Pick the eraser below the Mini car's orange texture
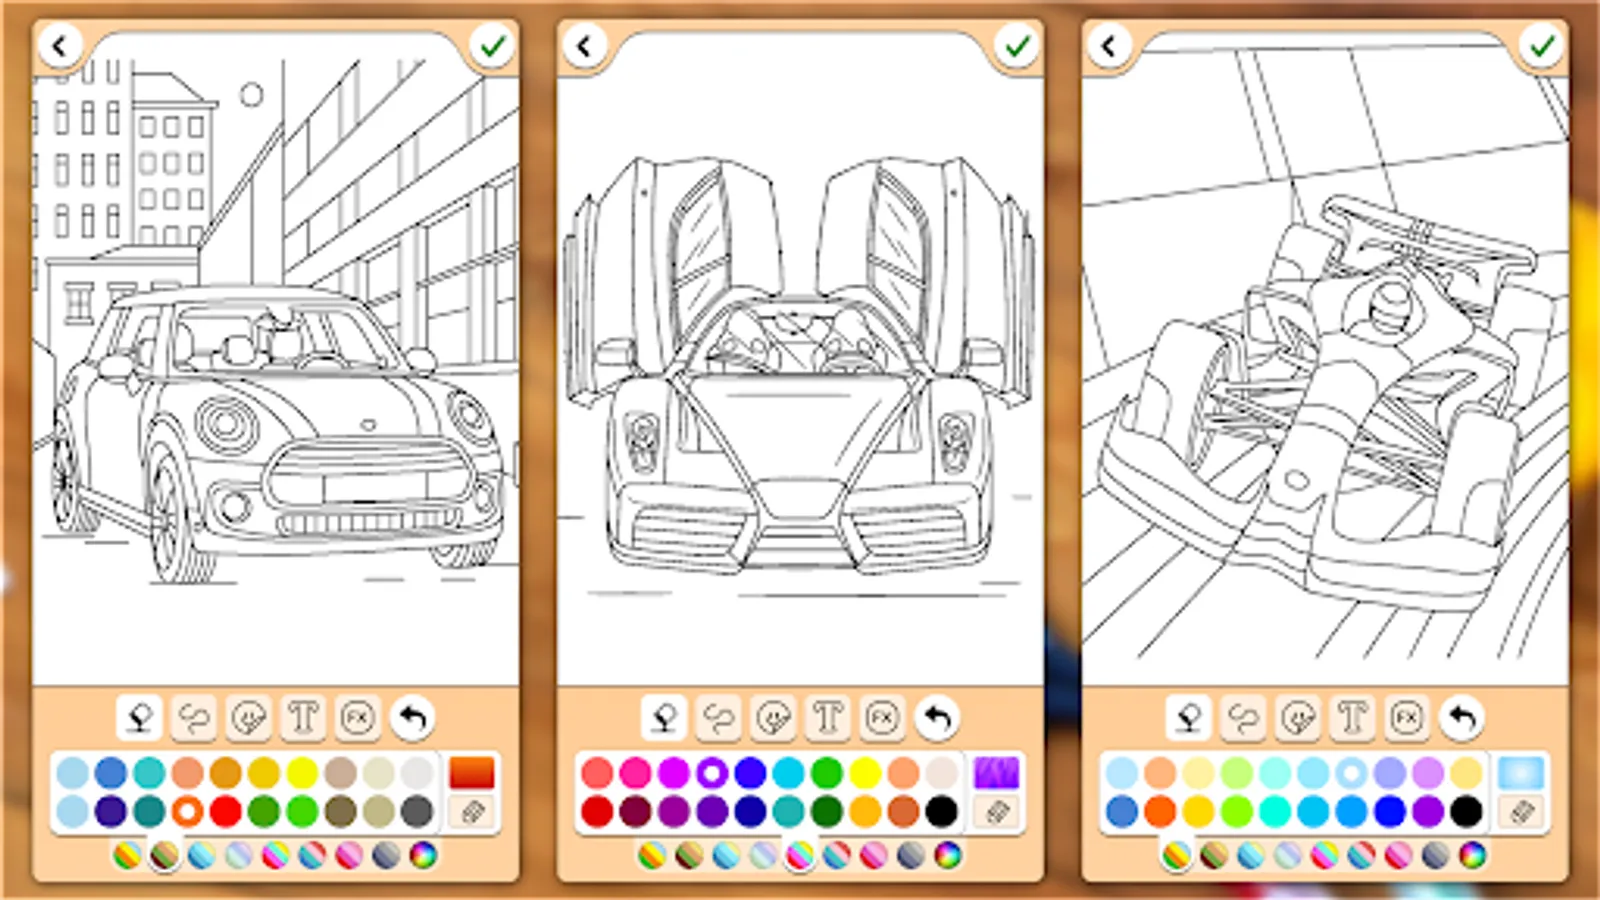Screen dimensions: 1600x900 click(472, 812)
